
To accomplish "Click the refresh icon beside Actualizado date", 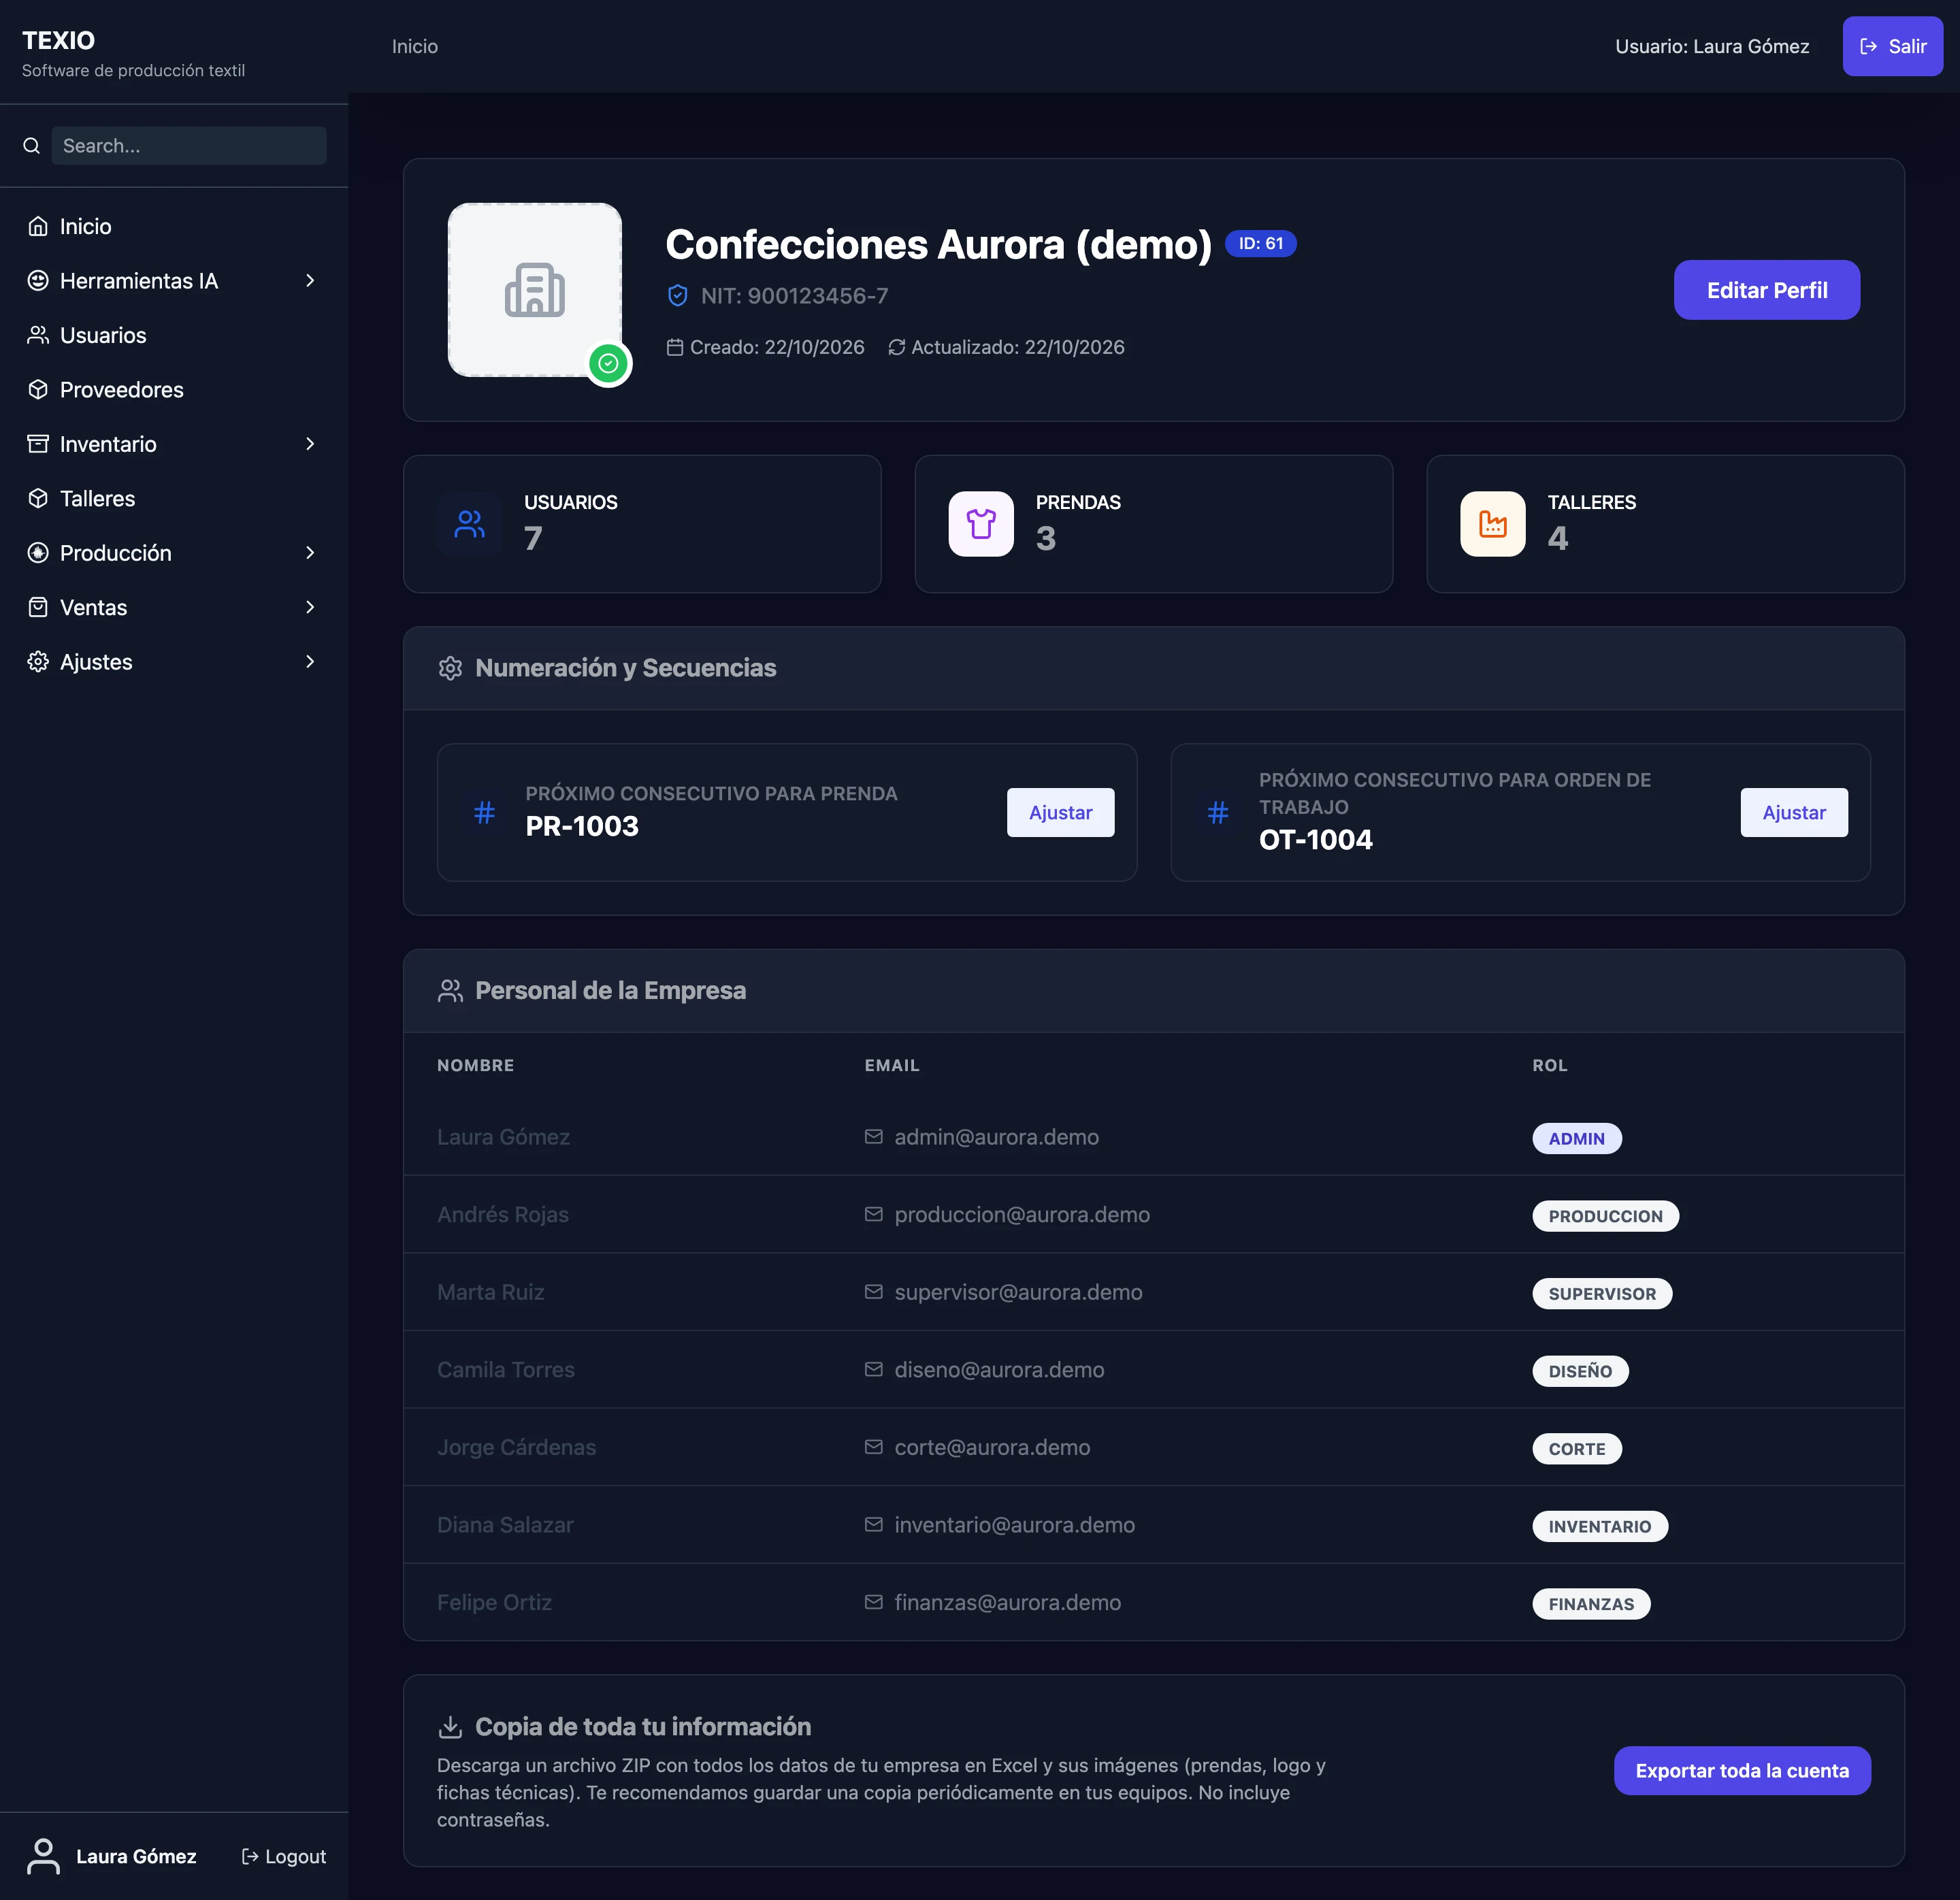I will [897, 347].
